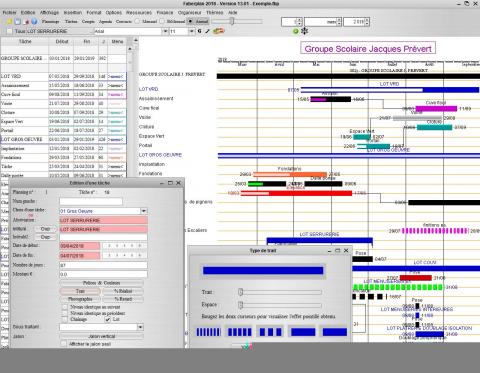This screenshot has height=373, width=480.
Task: Click the black snowflake icon below date fields
Action: click(x=304, y=31)
